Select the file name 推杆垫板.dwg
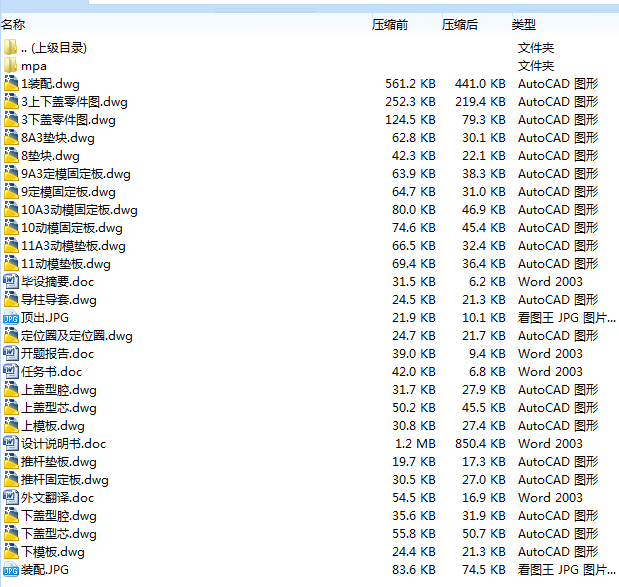619x587 pixels. click(x=59, y=462)
